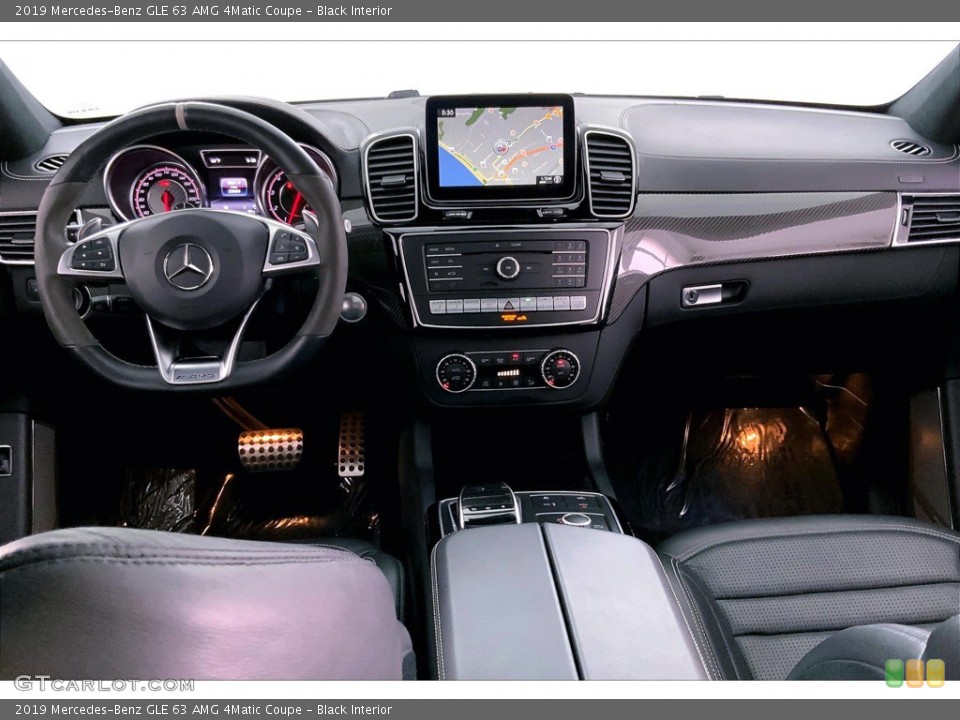This screenshot has height=720, width=960.
Task: Click the header caption "2019 Mercedes-Benz GLE 63 AMG"
Action: [x=115, y=10]
